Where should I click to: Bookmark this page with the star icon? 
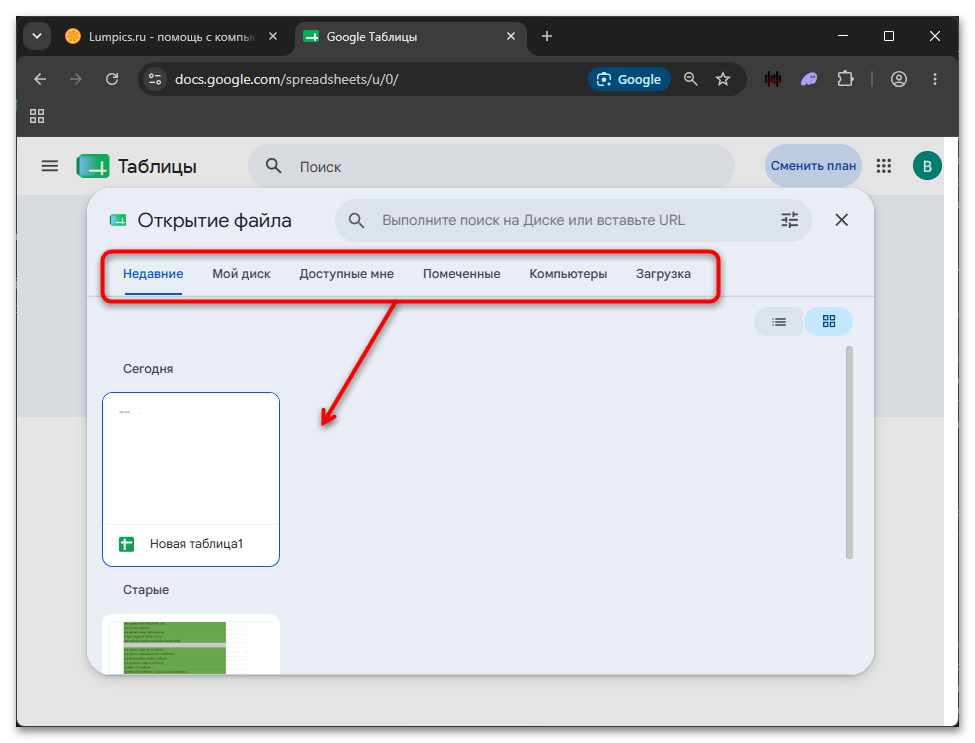[723, 79]
